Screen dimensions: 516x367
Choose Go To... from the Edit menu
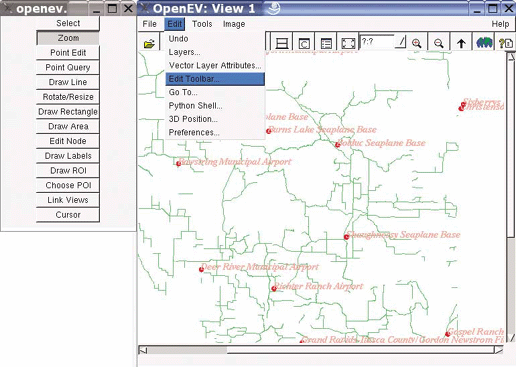[215, 92]
